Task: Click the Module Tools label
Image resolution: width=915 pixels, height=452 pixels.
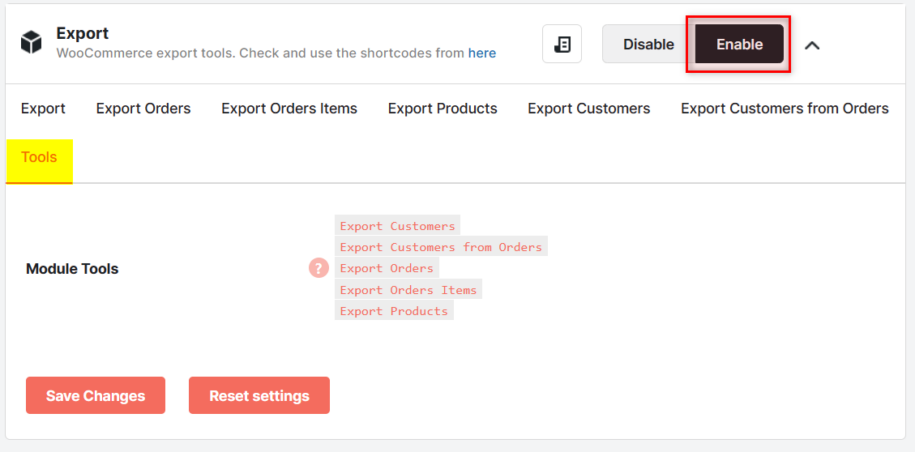Action: coord(72,269)
